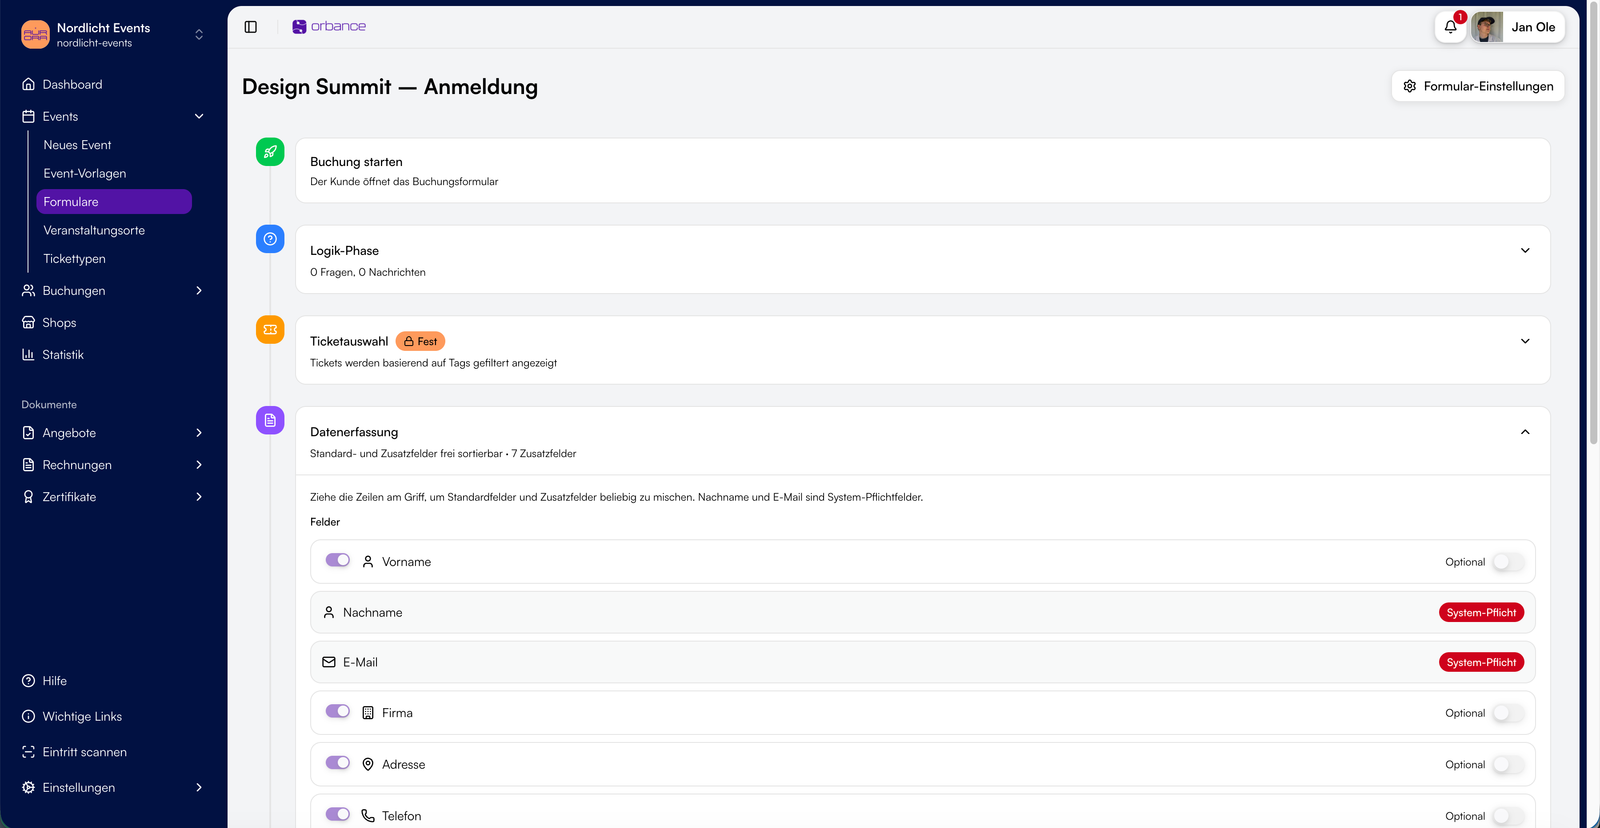
Task: Click the Nachname field row
Action: tap(922, 612)
